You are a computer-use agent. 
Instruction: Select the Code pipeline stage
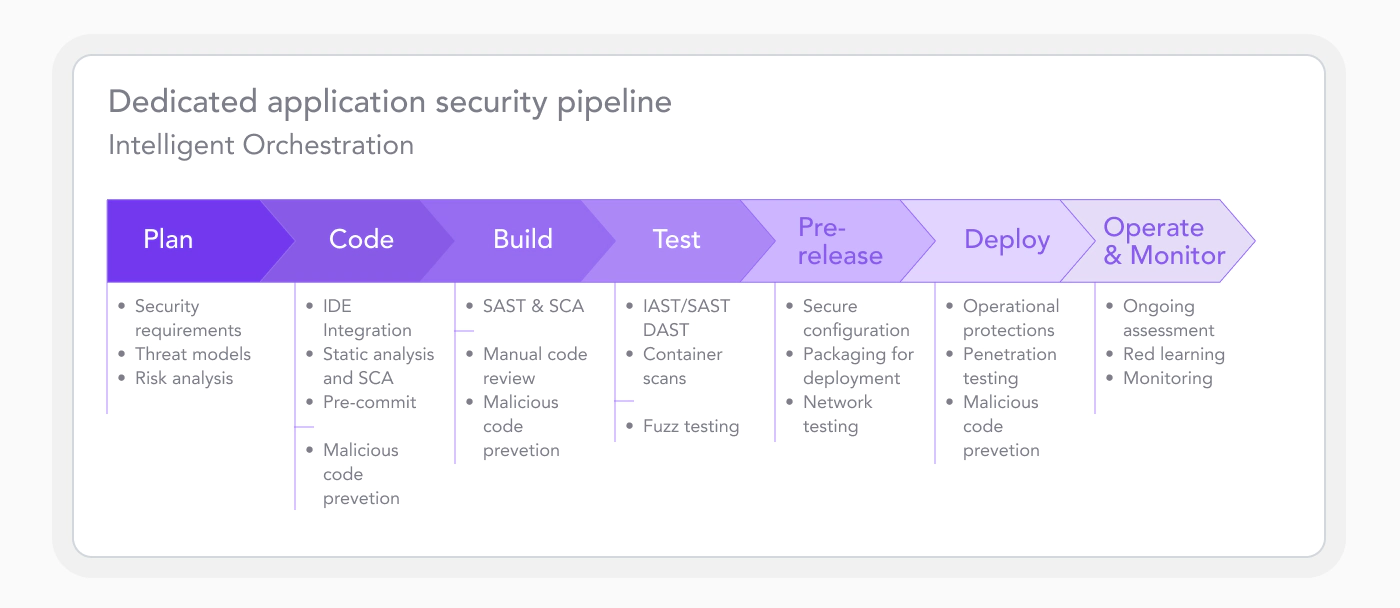pos(361,240)
